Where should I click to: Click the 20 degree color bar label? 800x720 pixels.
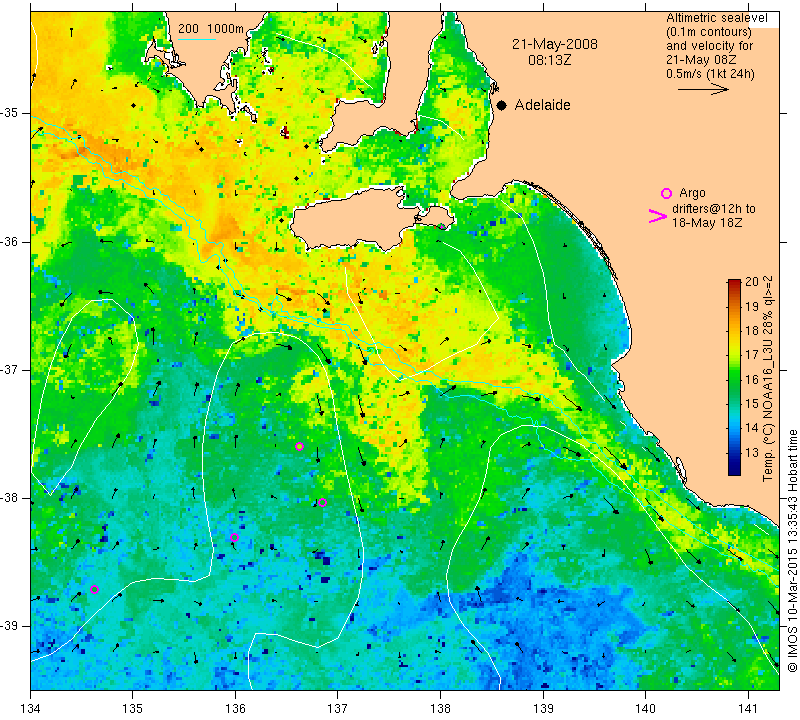point(752,282)
